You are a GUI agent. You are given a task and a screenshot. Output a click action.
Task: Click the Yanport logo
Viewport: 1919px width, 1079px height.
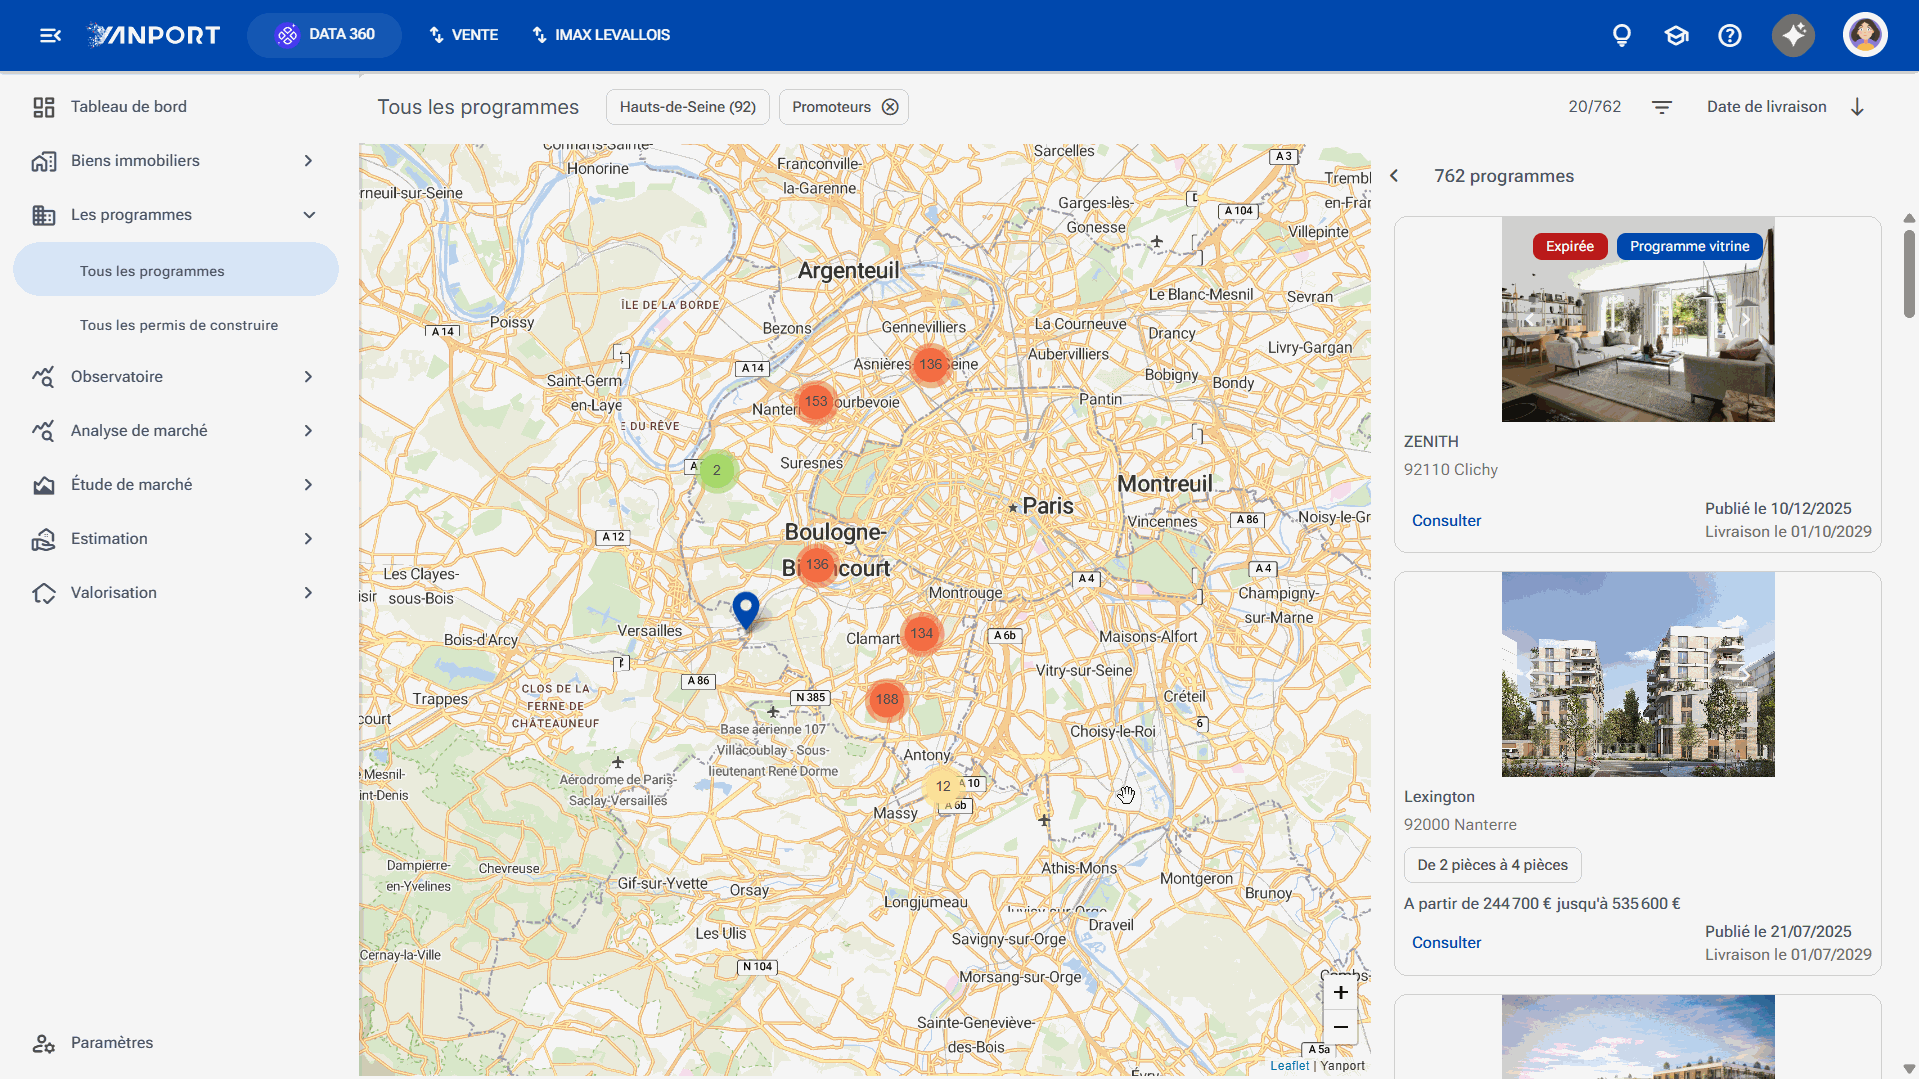154,35
